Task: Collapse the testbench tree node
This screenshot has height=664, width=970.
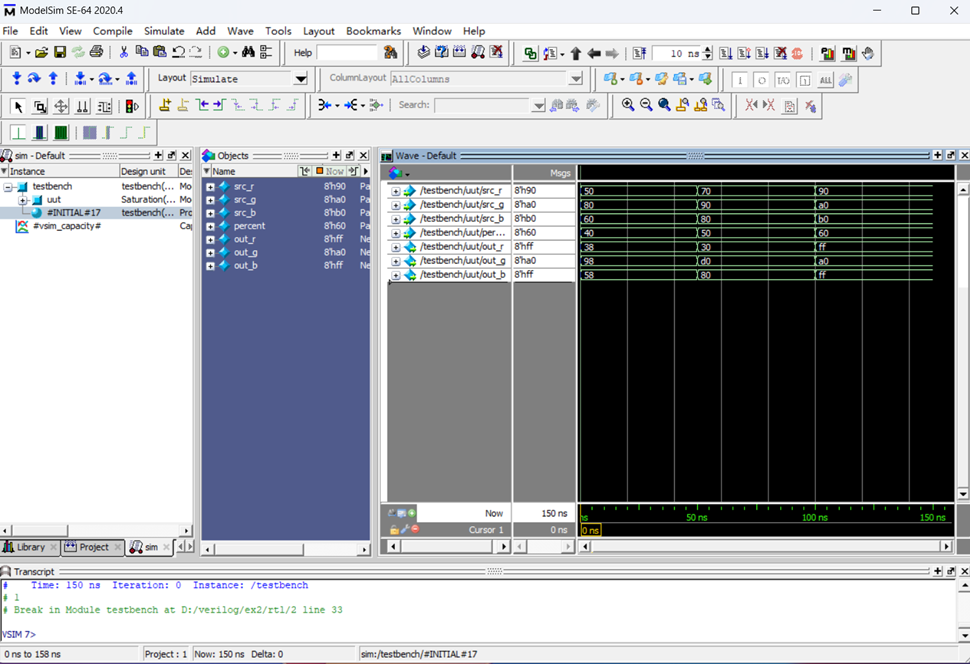Action: pyautogui.click(x=8, y=186)
